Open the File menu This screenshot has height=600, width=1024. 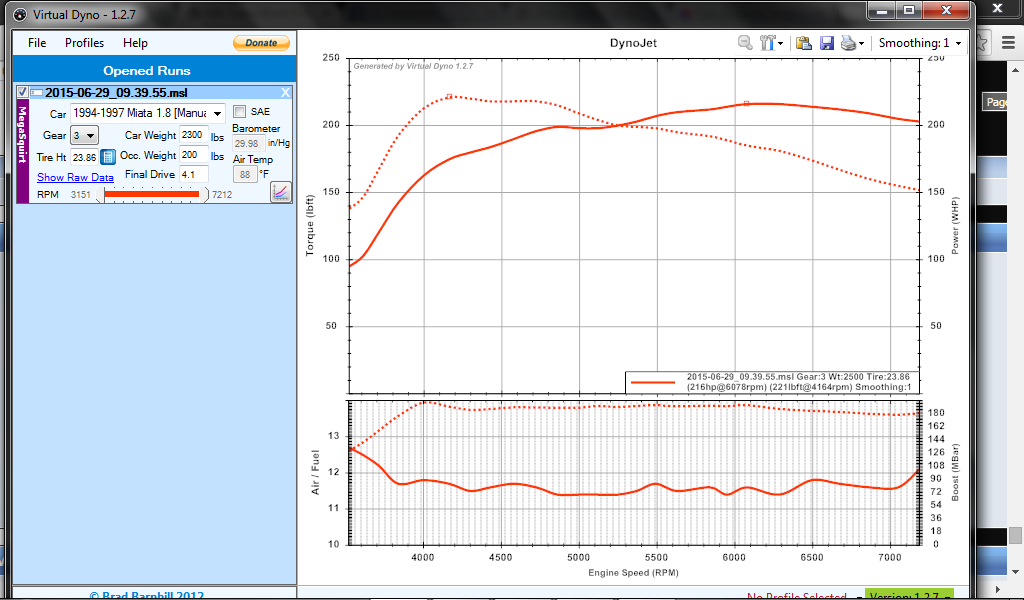click(x=37, y=43)
